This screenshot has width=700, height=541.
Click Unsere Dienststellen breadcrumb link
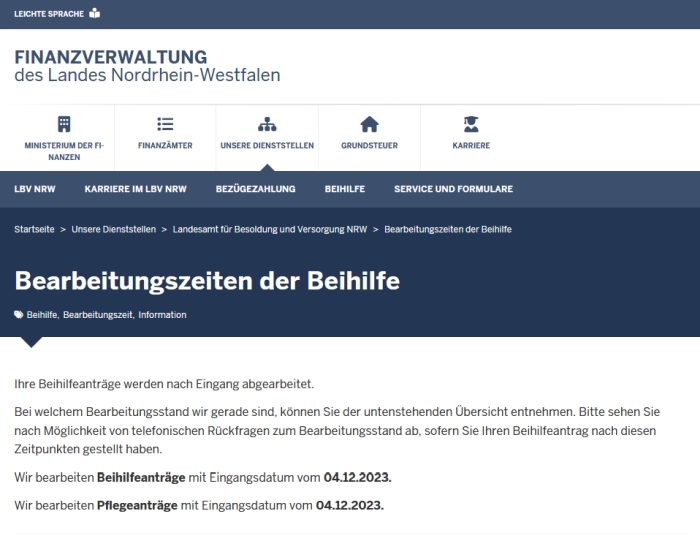tap(113, 229)
